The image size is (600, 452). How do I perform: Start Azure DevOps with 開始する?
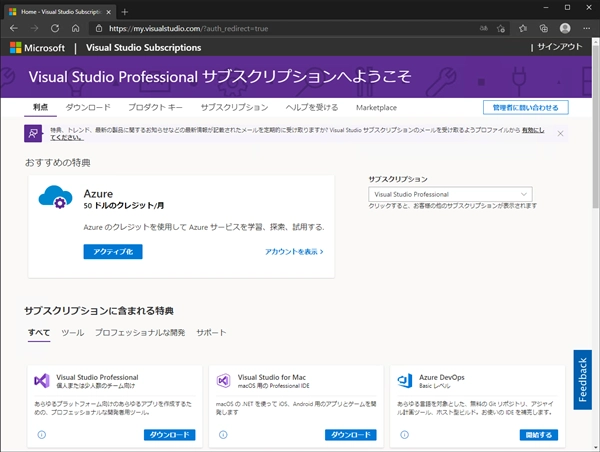(539, 435)
